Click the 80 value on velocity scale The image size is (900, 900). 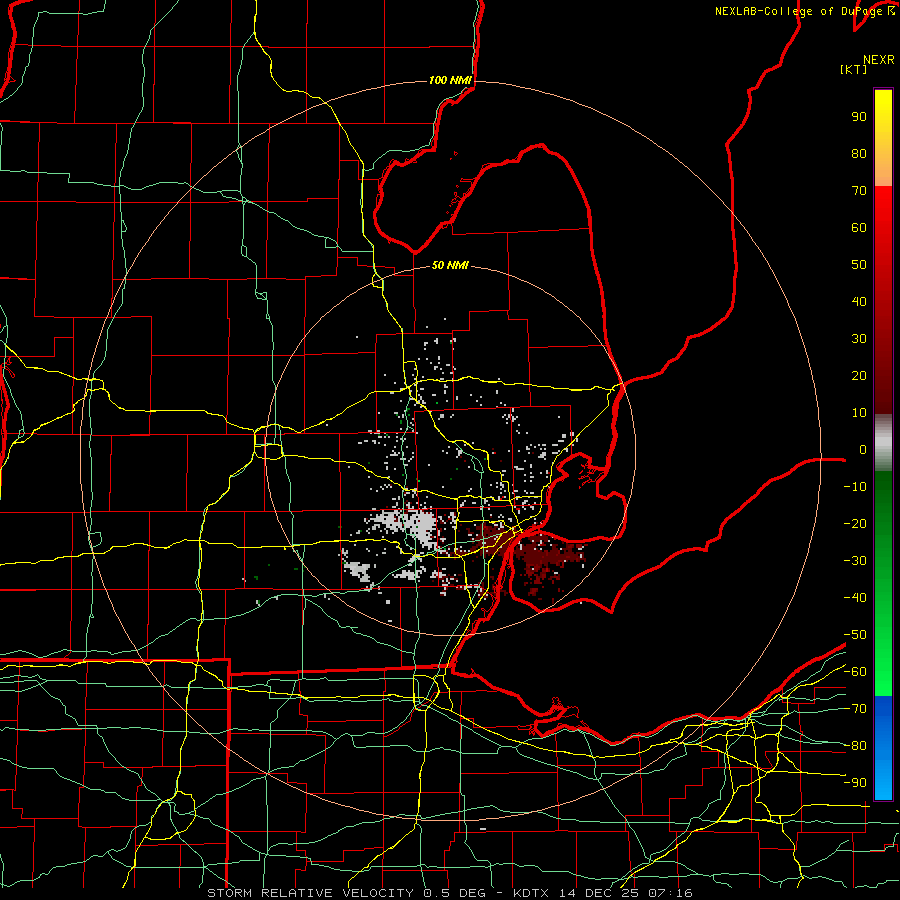pos(859,153)
